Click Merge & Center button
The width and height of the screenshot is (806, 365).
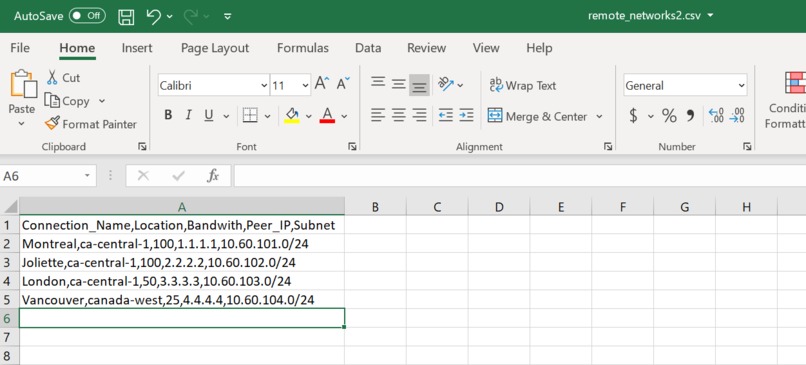(x=537, y=116)
